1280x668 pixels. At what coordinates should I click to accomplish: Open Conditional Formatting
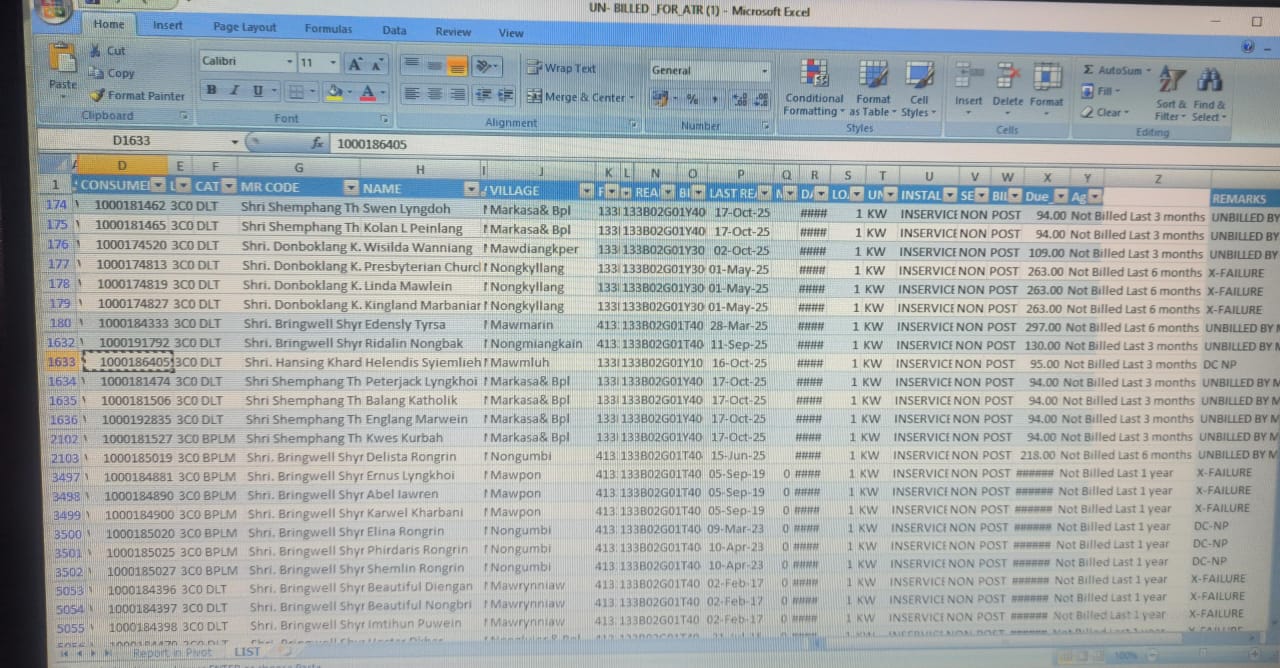tap(813, 88)
